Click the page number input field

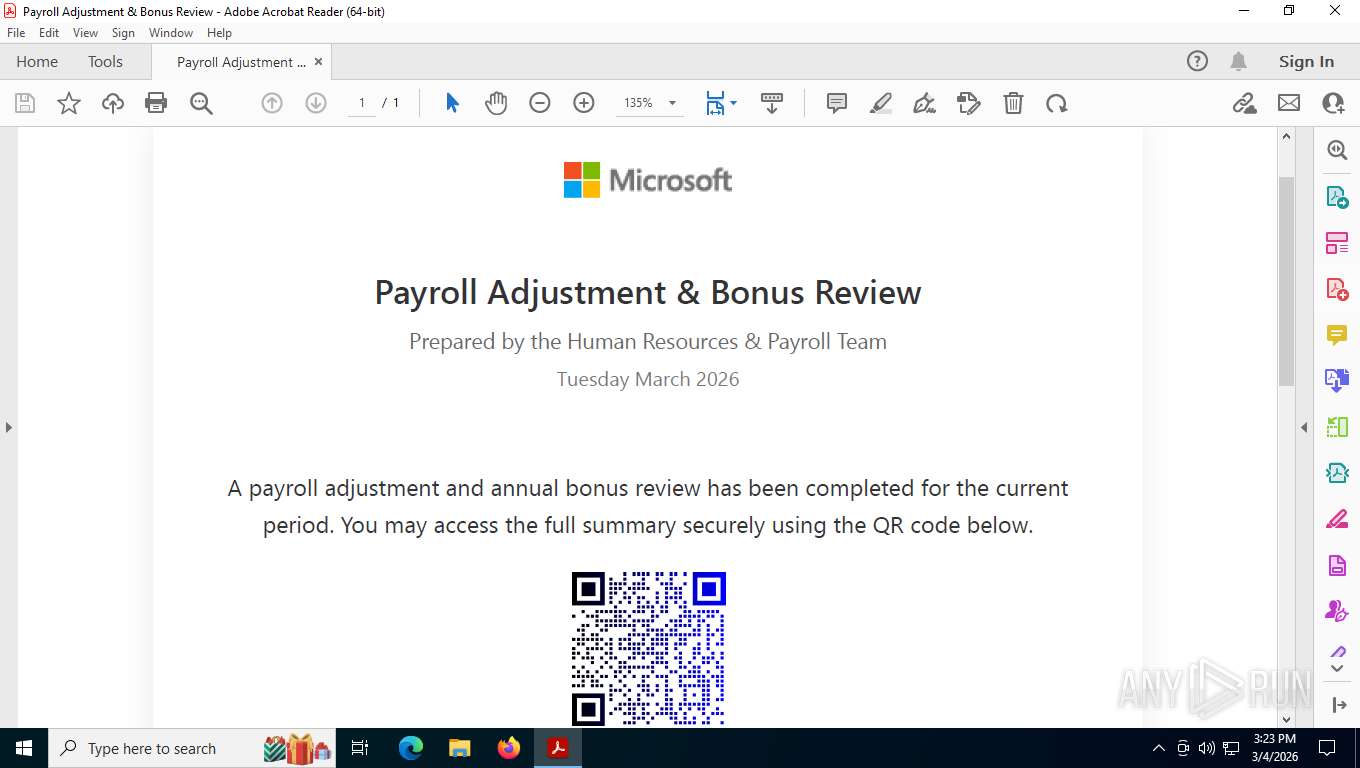click(362, 103)
